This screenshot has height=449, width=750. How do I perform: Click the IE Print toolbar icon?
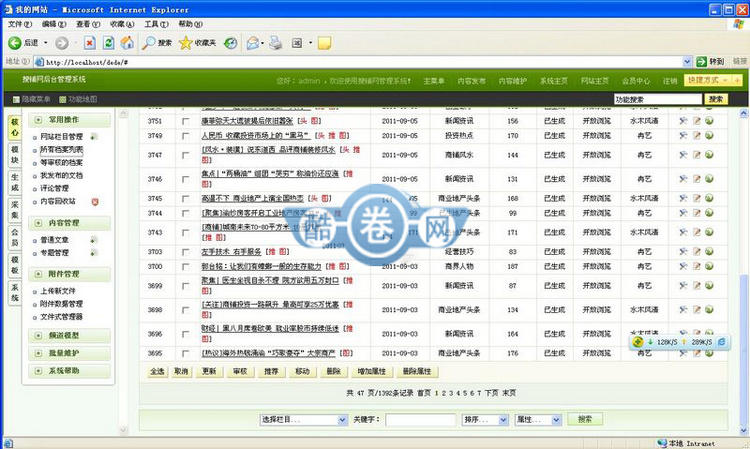coord(276,43)
